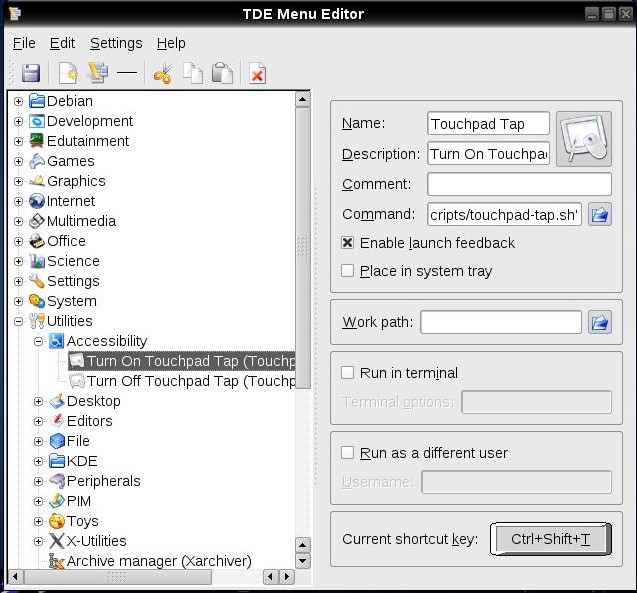Check Run as a different user
Viewport: 637px width, 593px height.
(x=347, y=452)
